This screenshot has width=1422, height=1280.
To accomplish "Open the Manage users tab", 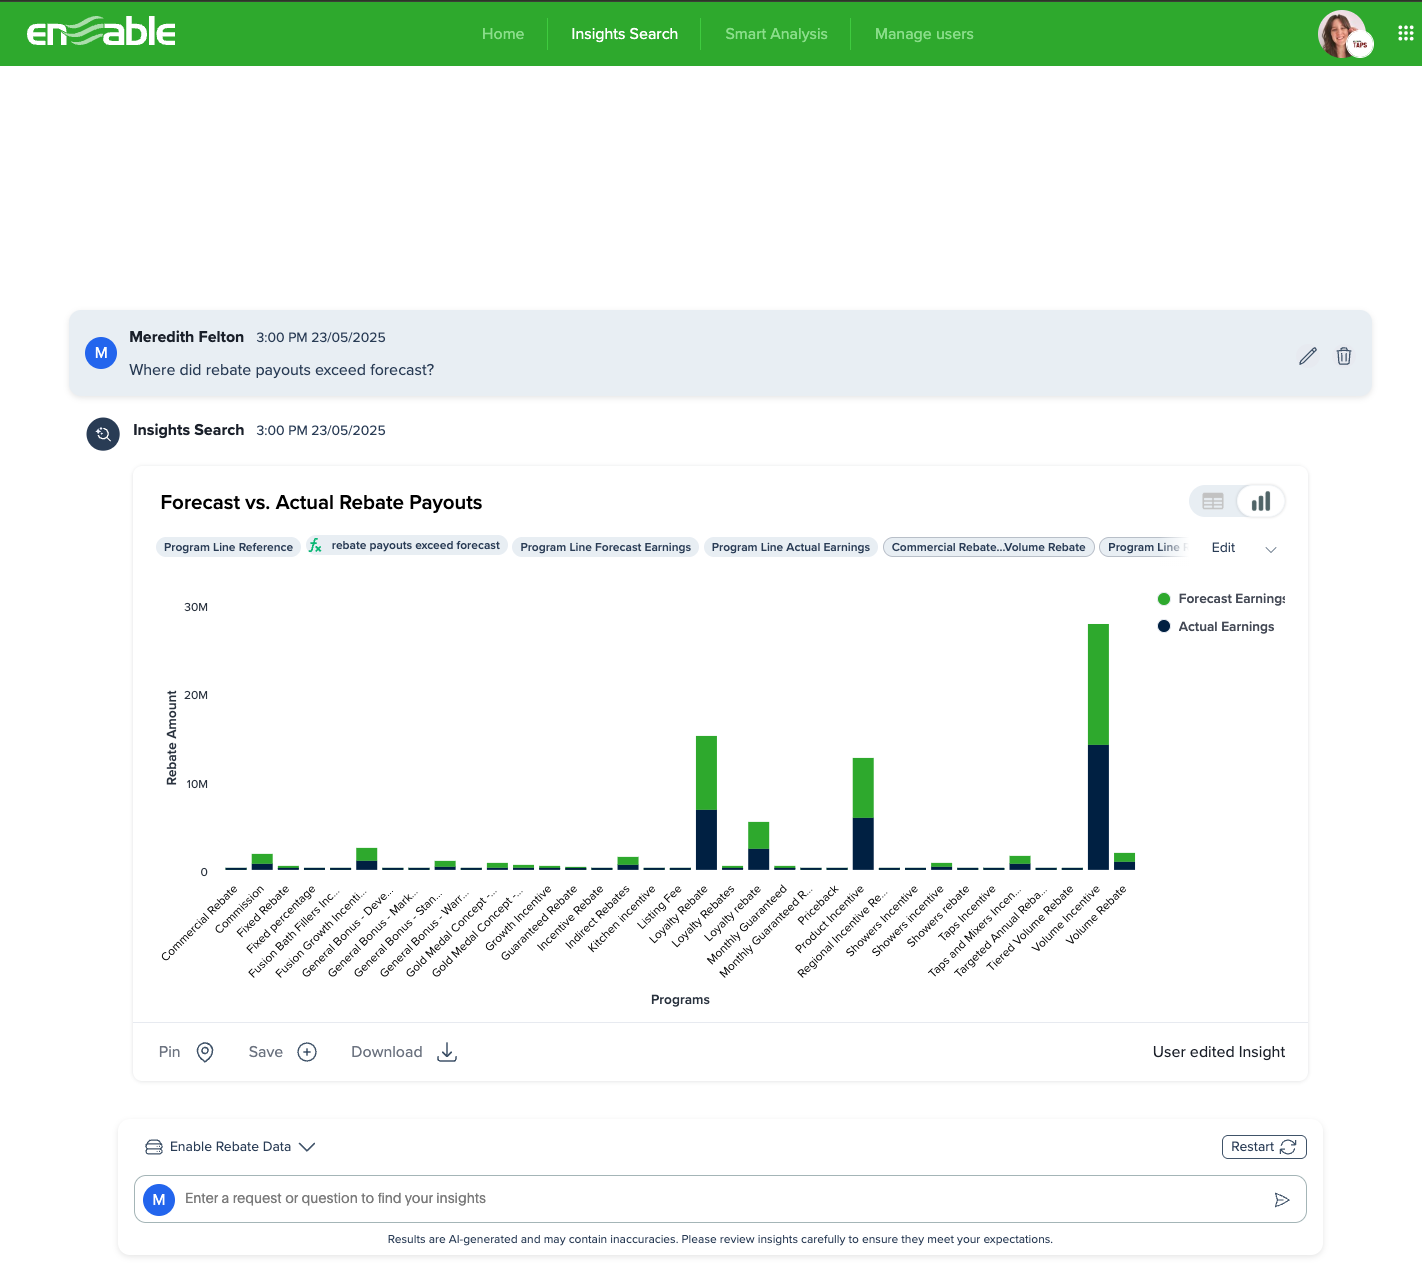I will (x=923, y=34).
